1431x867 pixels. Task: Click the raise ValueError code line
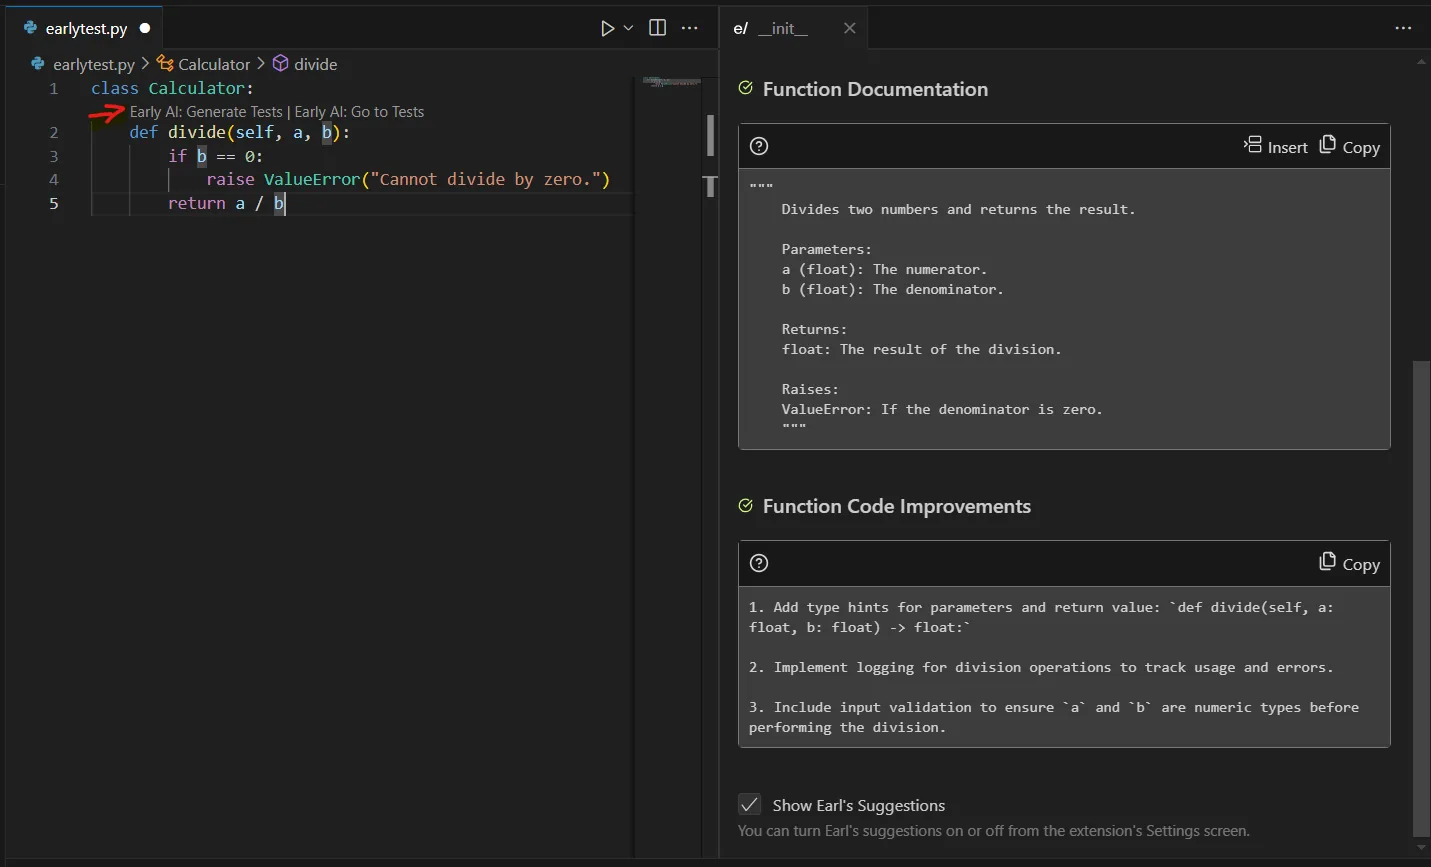coord(408,179)
